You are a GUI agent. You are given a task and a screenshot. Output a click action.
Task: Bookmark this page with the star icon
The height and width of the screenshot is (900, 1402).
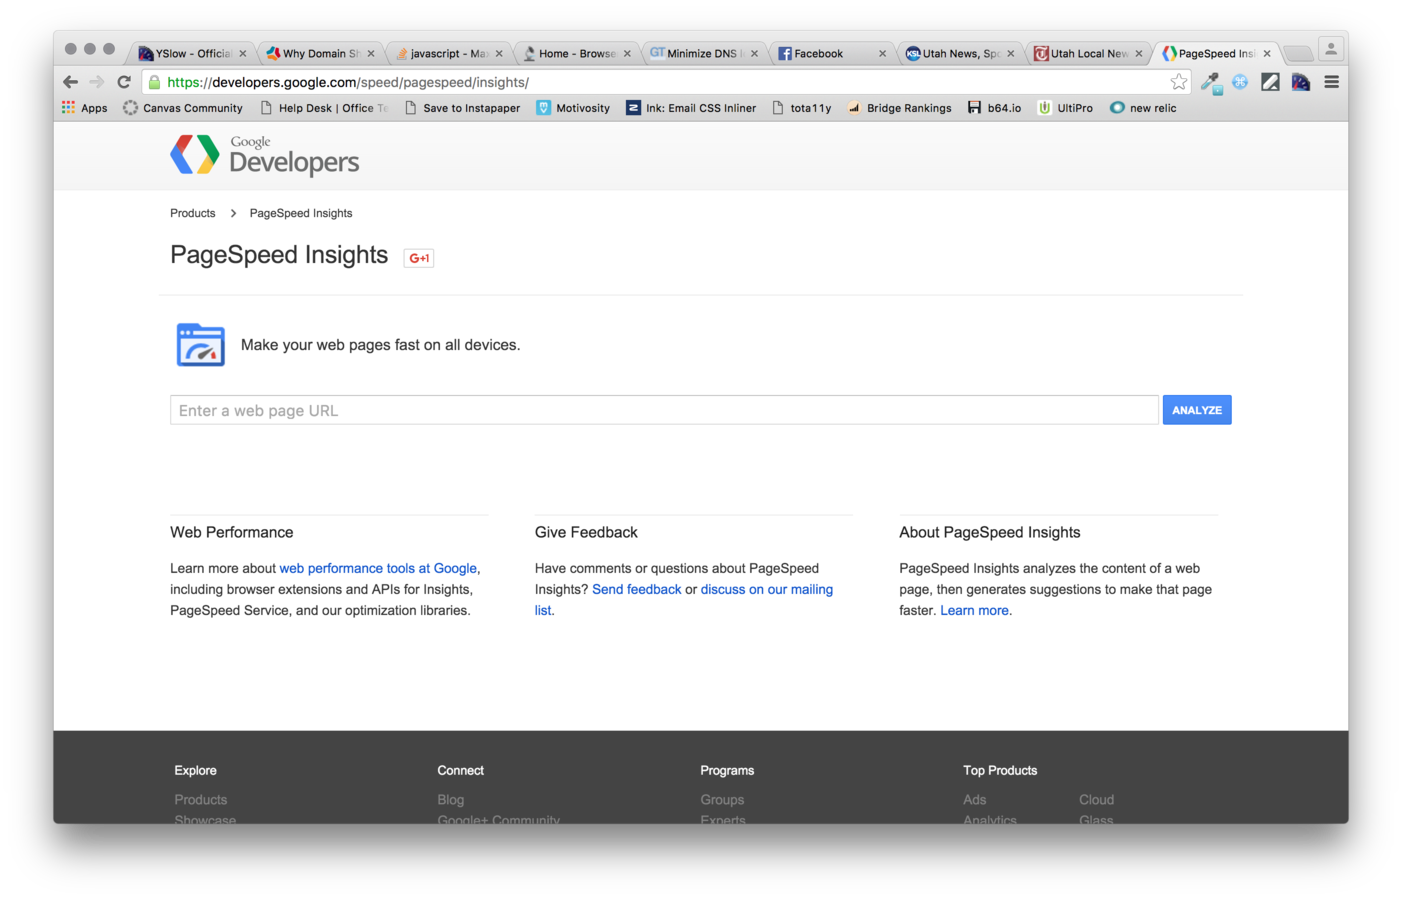tap(1179, 82)
